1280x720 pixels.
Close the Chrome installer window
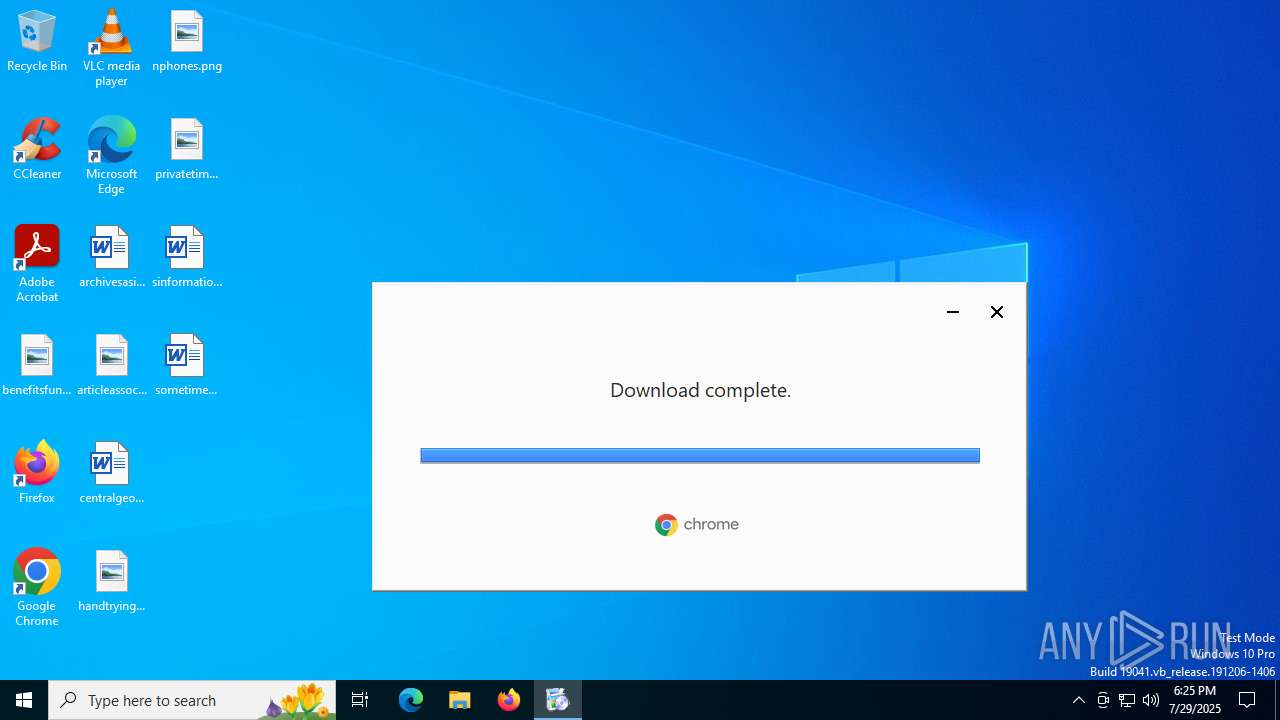(x=997, y=312)
